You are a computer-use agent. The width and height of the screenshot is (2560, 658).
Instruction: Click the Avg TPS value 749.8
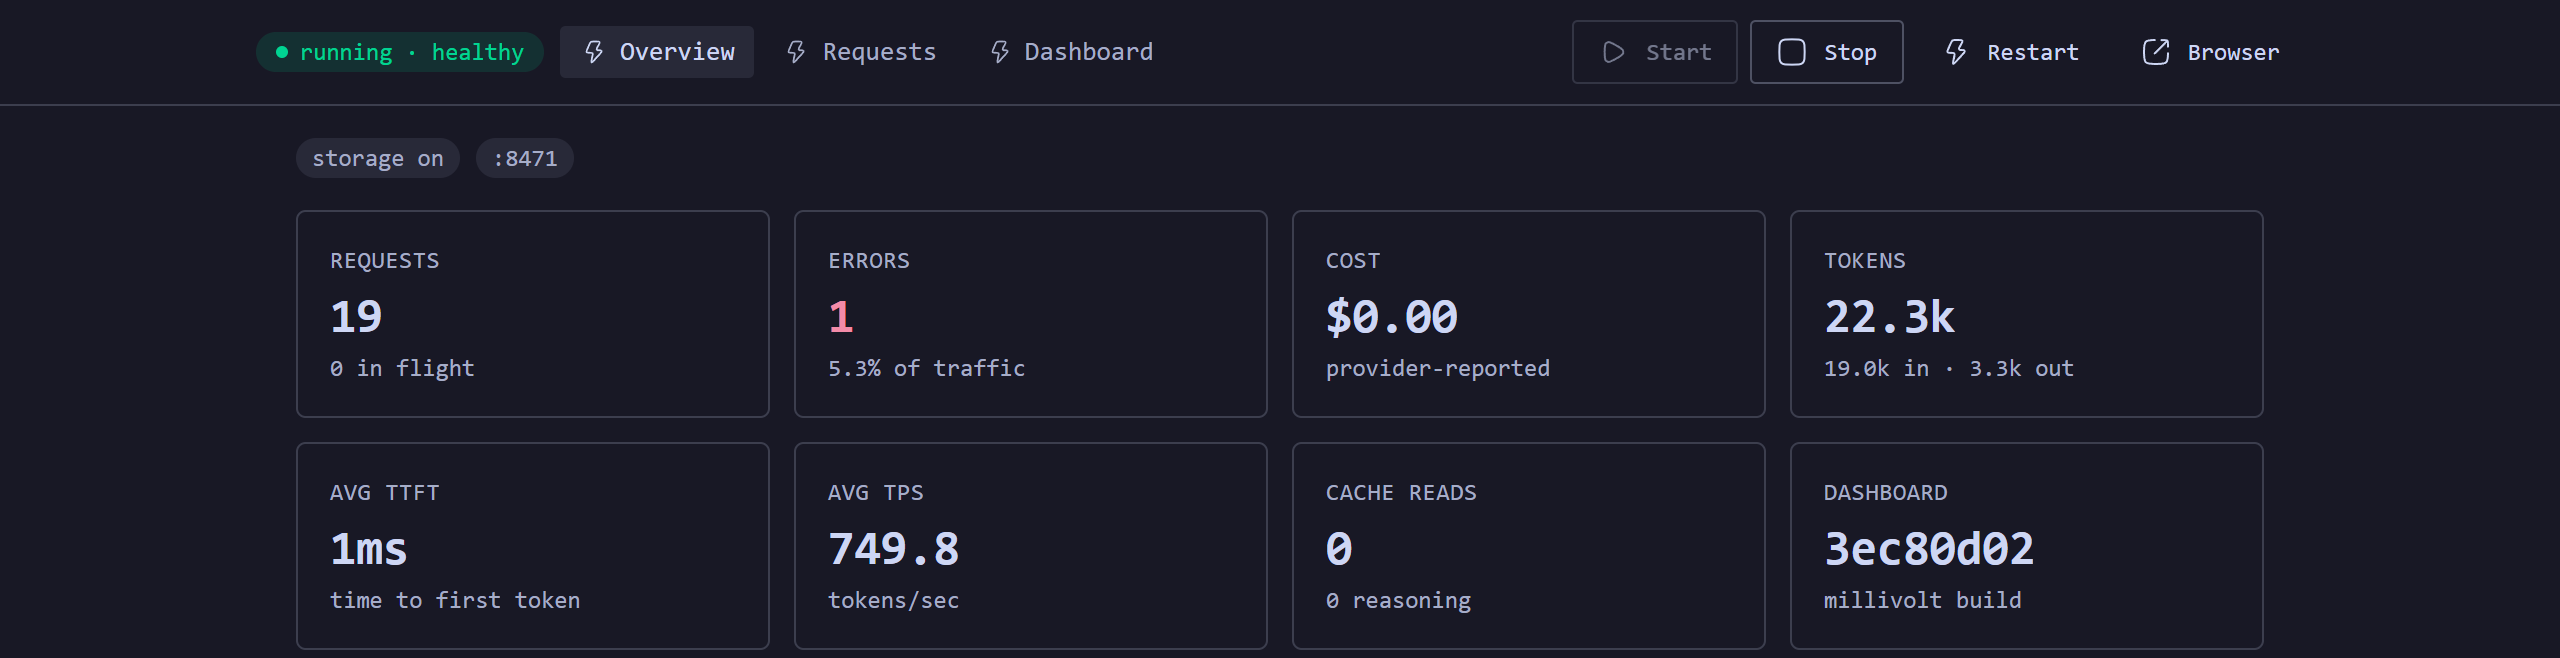[x=894, y=549]
